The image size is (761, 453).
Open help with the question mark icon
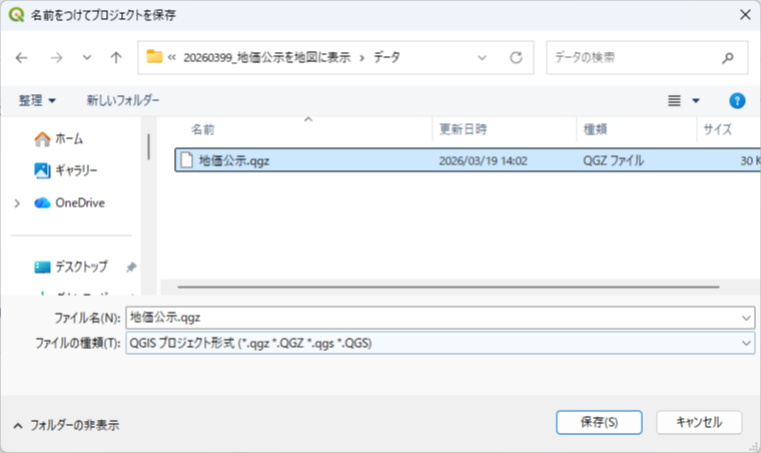(x=738, y=101)
